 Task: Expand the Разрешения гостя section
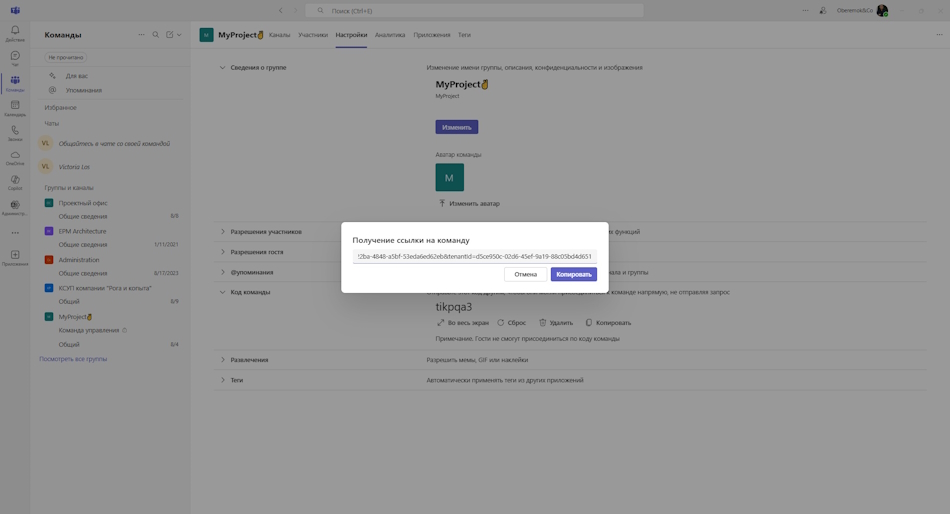222,252
